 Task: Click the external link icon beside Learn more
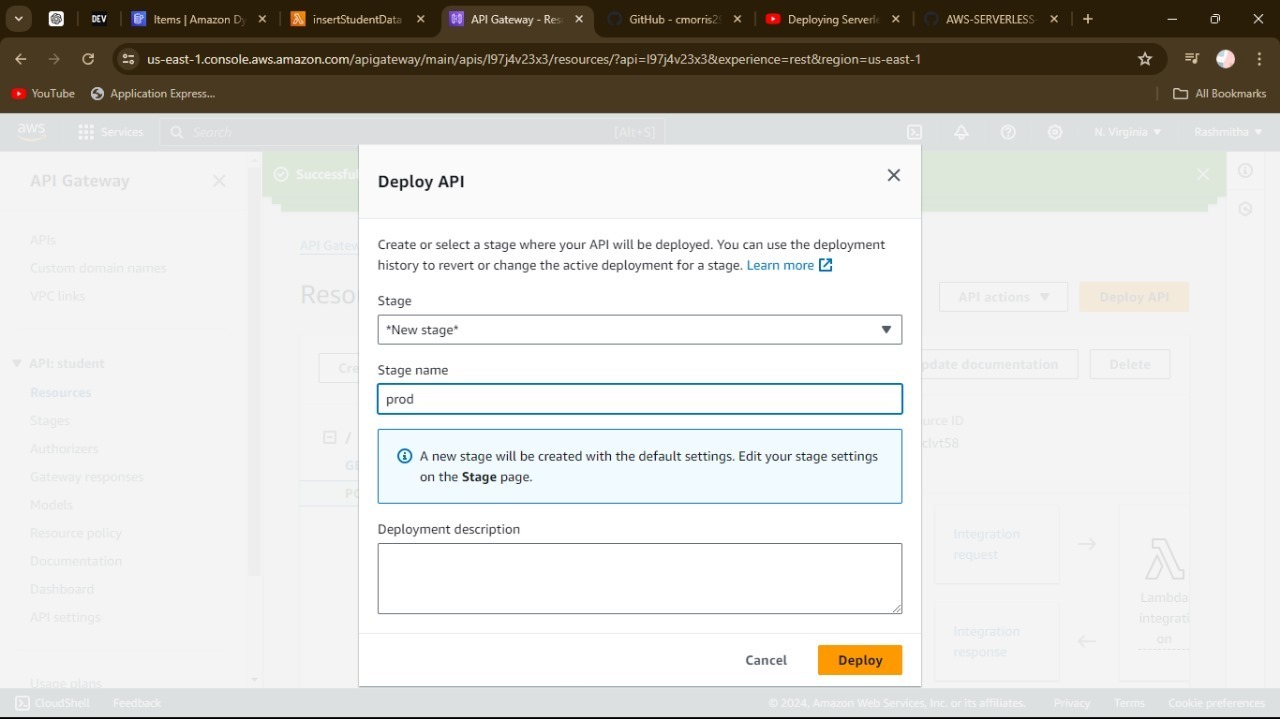[x=826, y=265]
